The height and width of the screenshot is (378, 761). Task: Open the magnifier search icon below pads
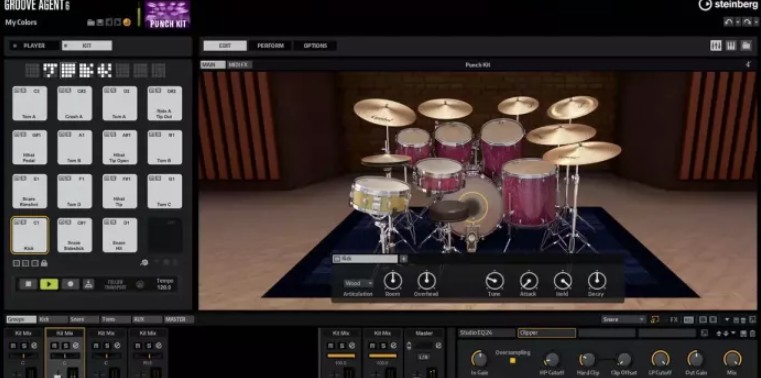pyautogui.click(x=144, y=263)
